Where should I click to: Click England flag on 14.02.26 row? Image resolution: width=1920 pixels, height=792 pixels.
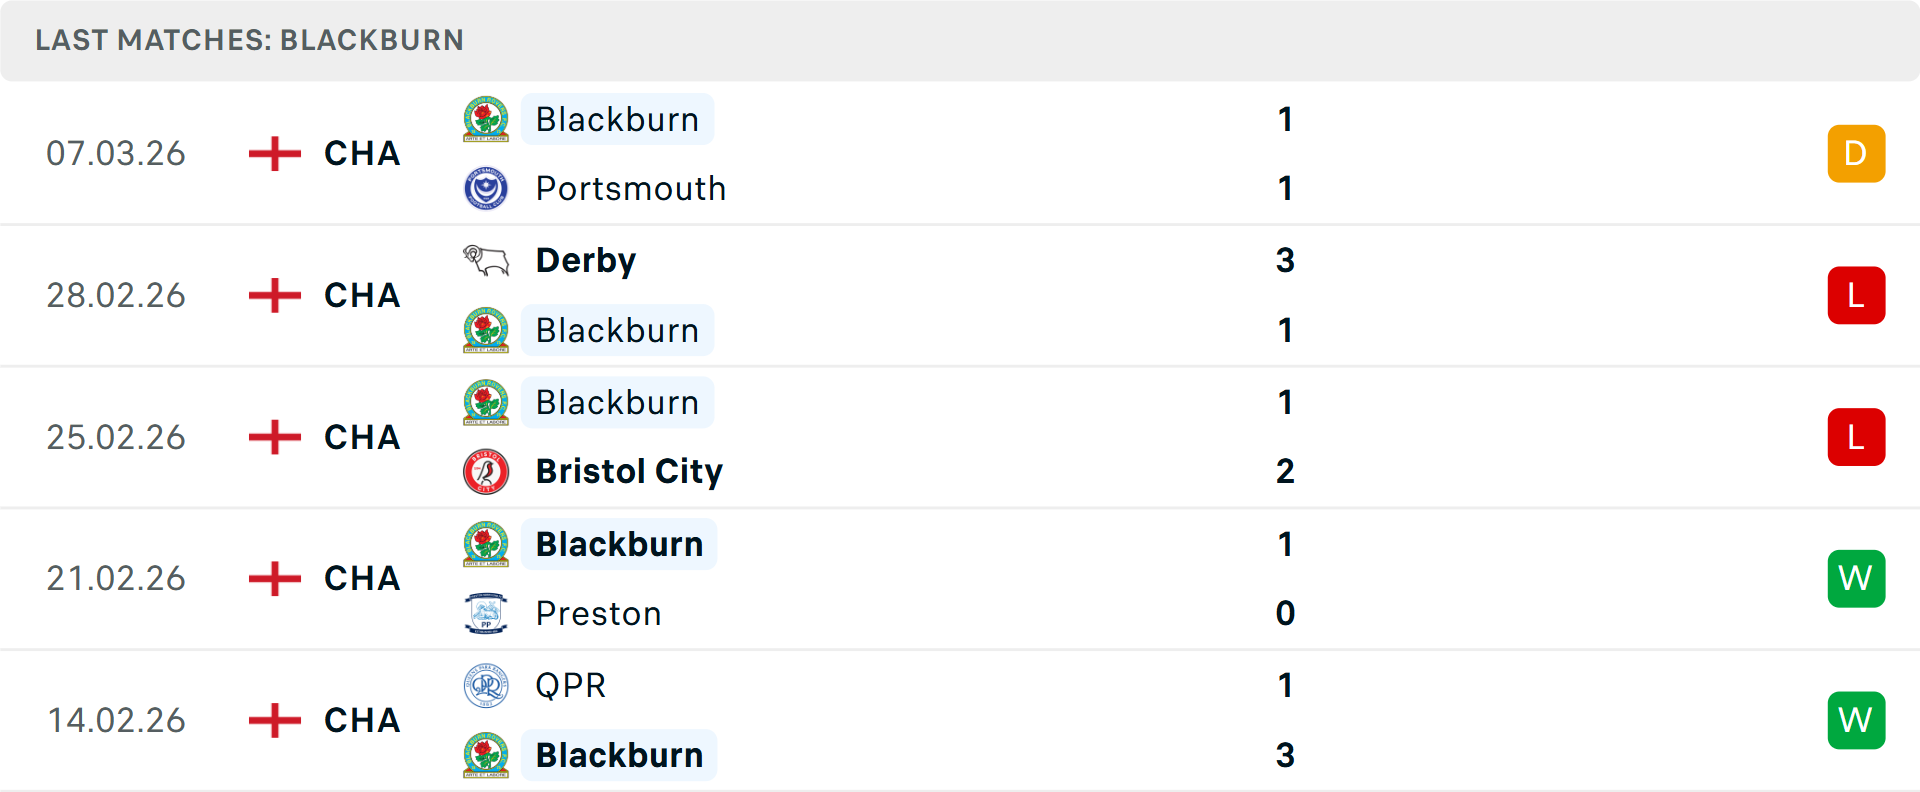coord(275,720)
